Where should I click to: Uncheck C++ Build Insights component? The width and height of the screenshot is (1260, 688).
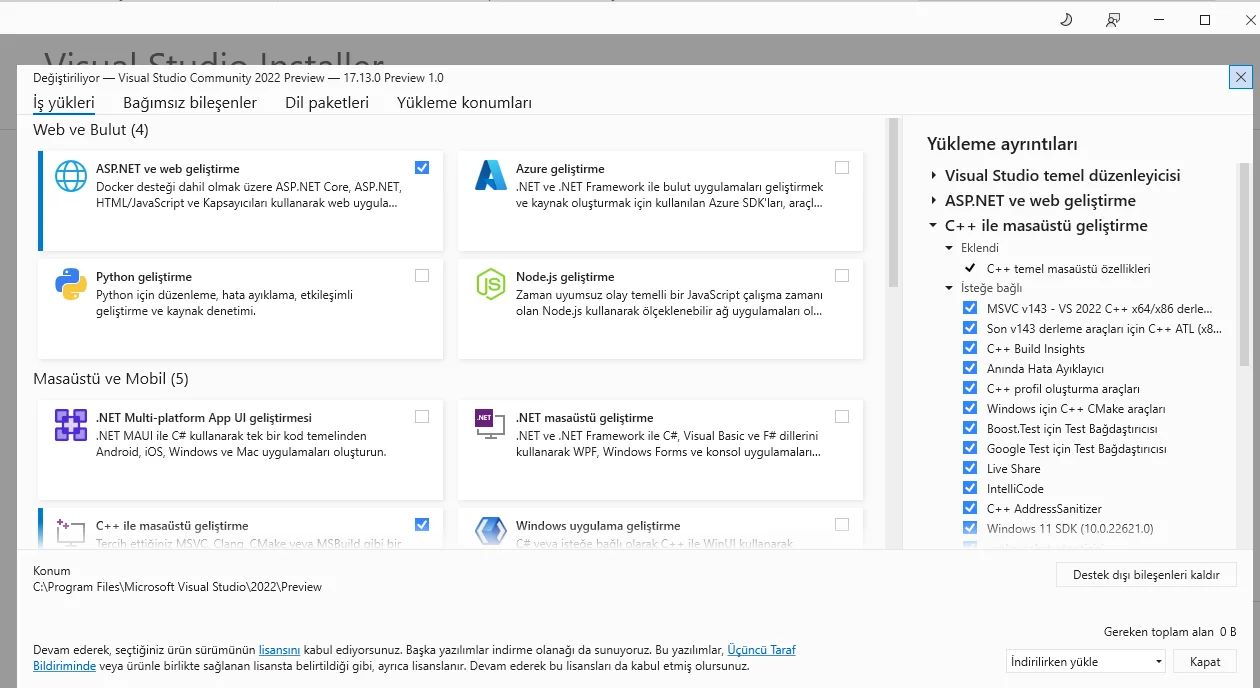970,348
